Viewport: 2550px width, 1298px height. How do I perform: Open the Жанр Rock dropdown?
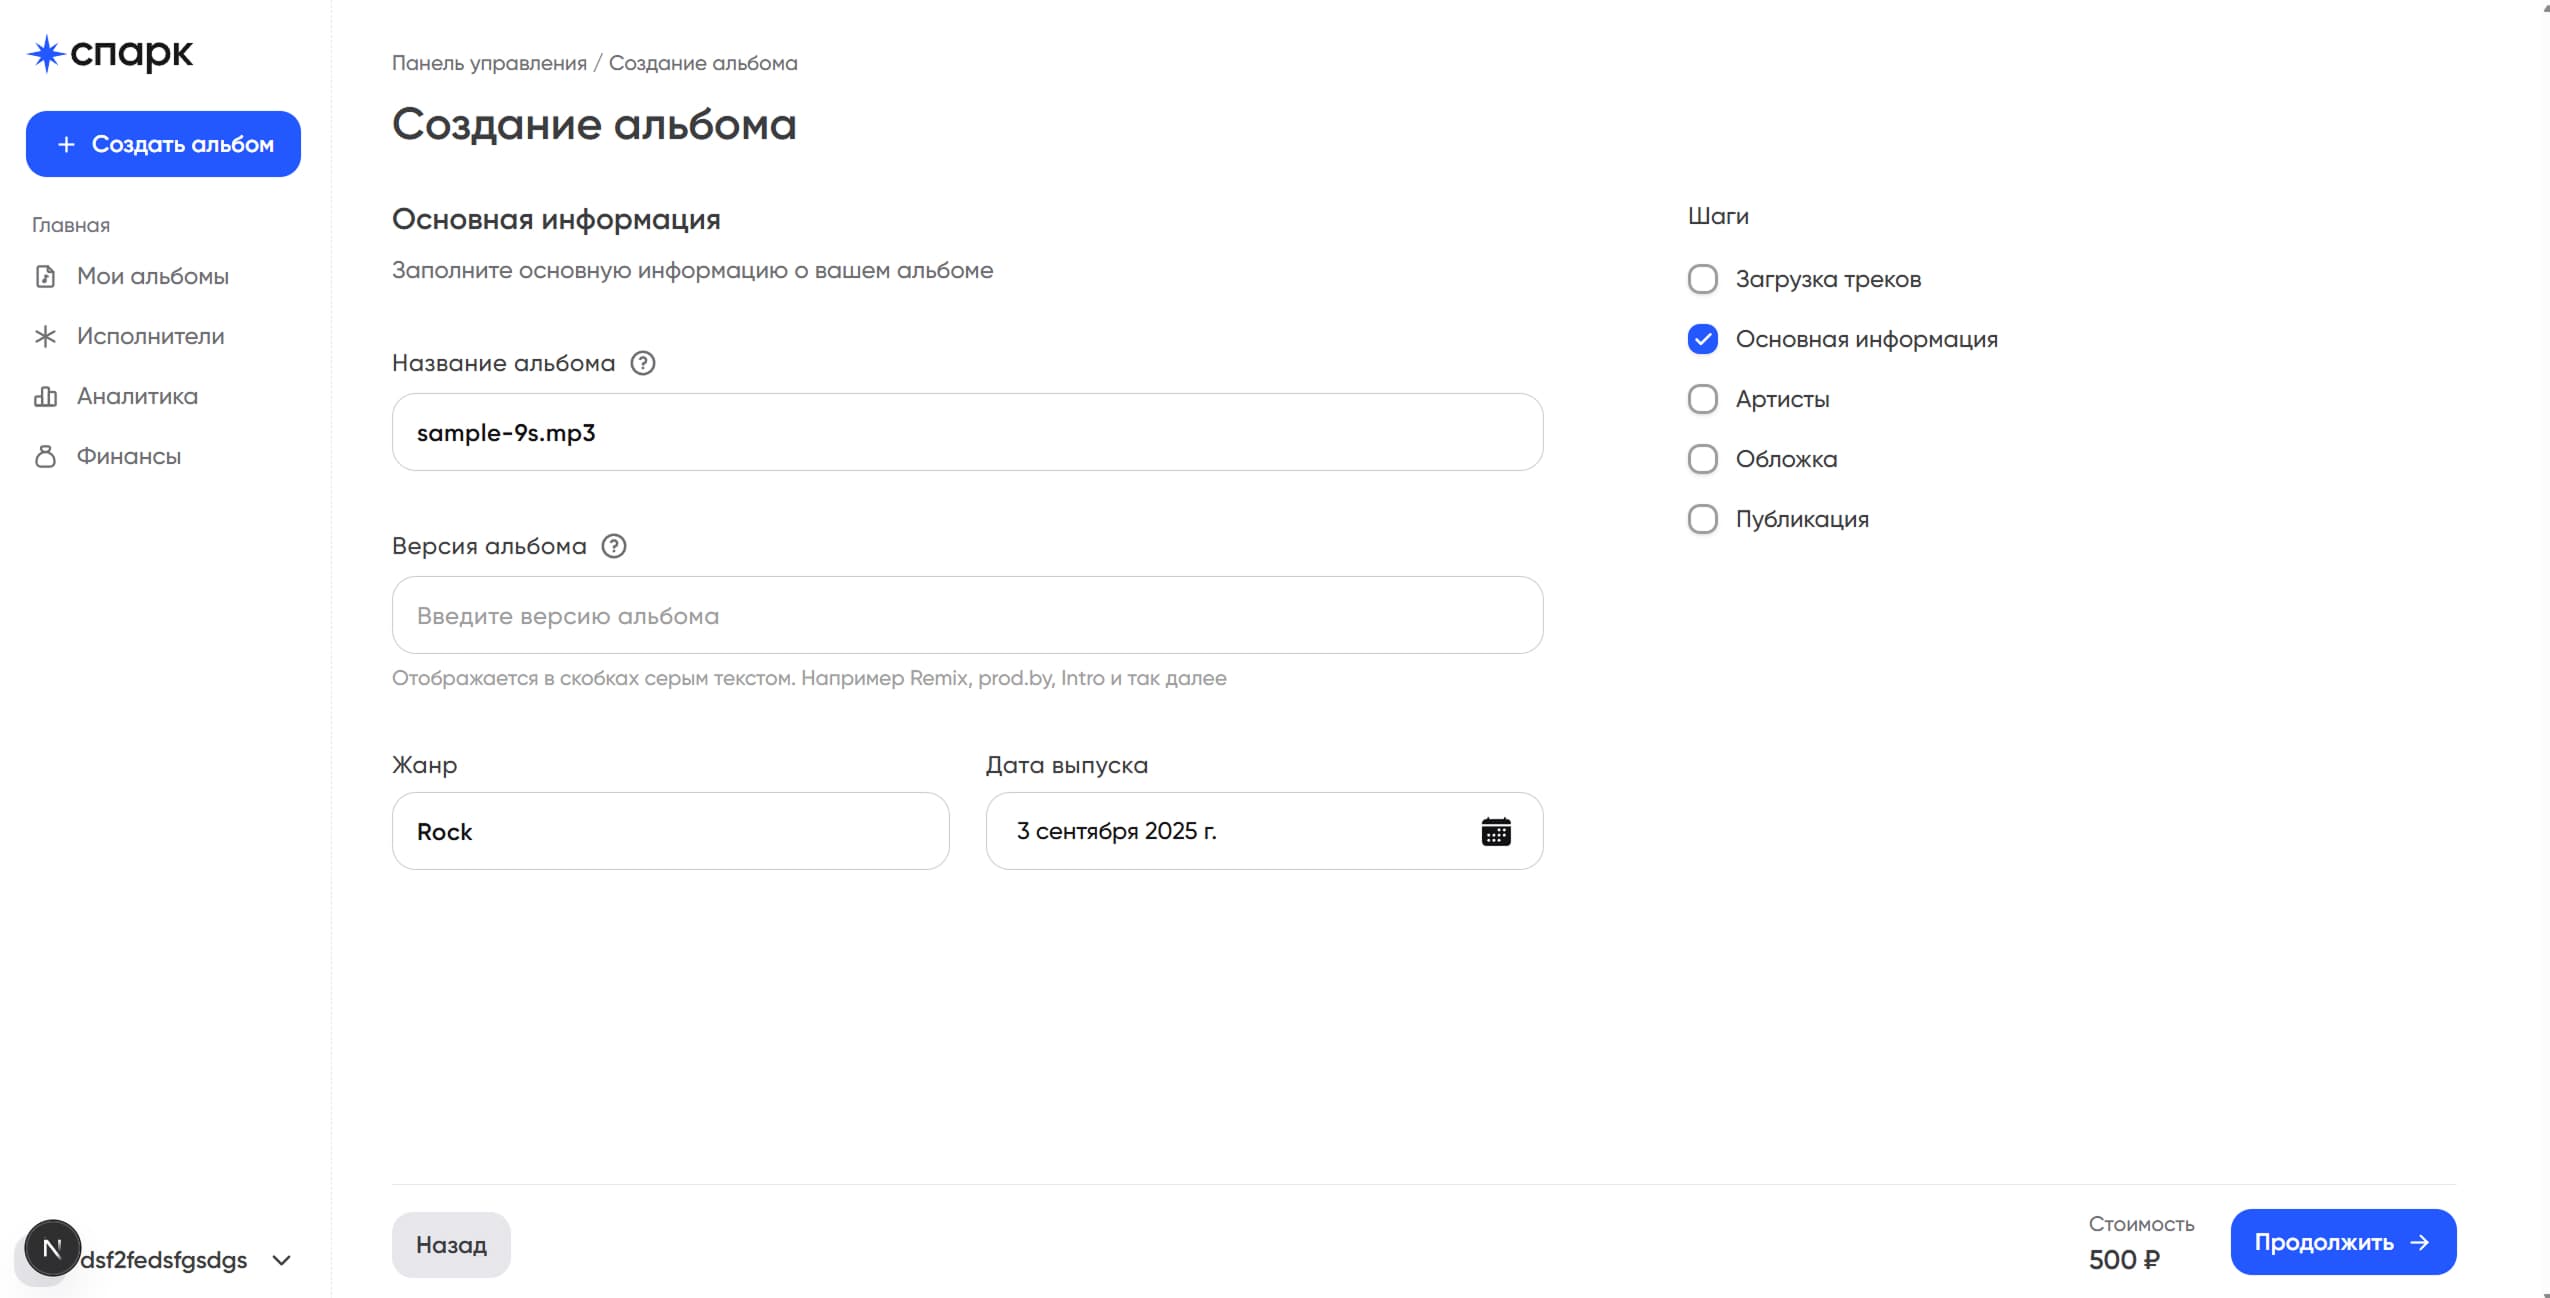click(670, 831)
